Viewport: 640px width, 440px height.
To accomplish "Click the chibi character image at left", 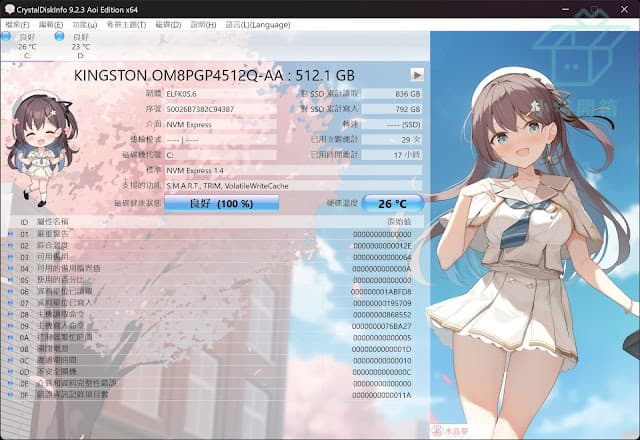I will click(41, 149).
